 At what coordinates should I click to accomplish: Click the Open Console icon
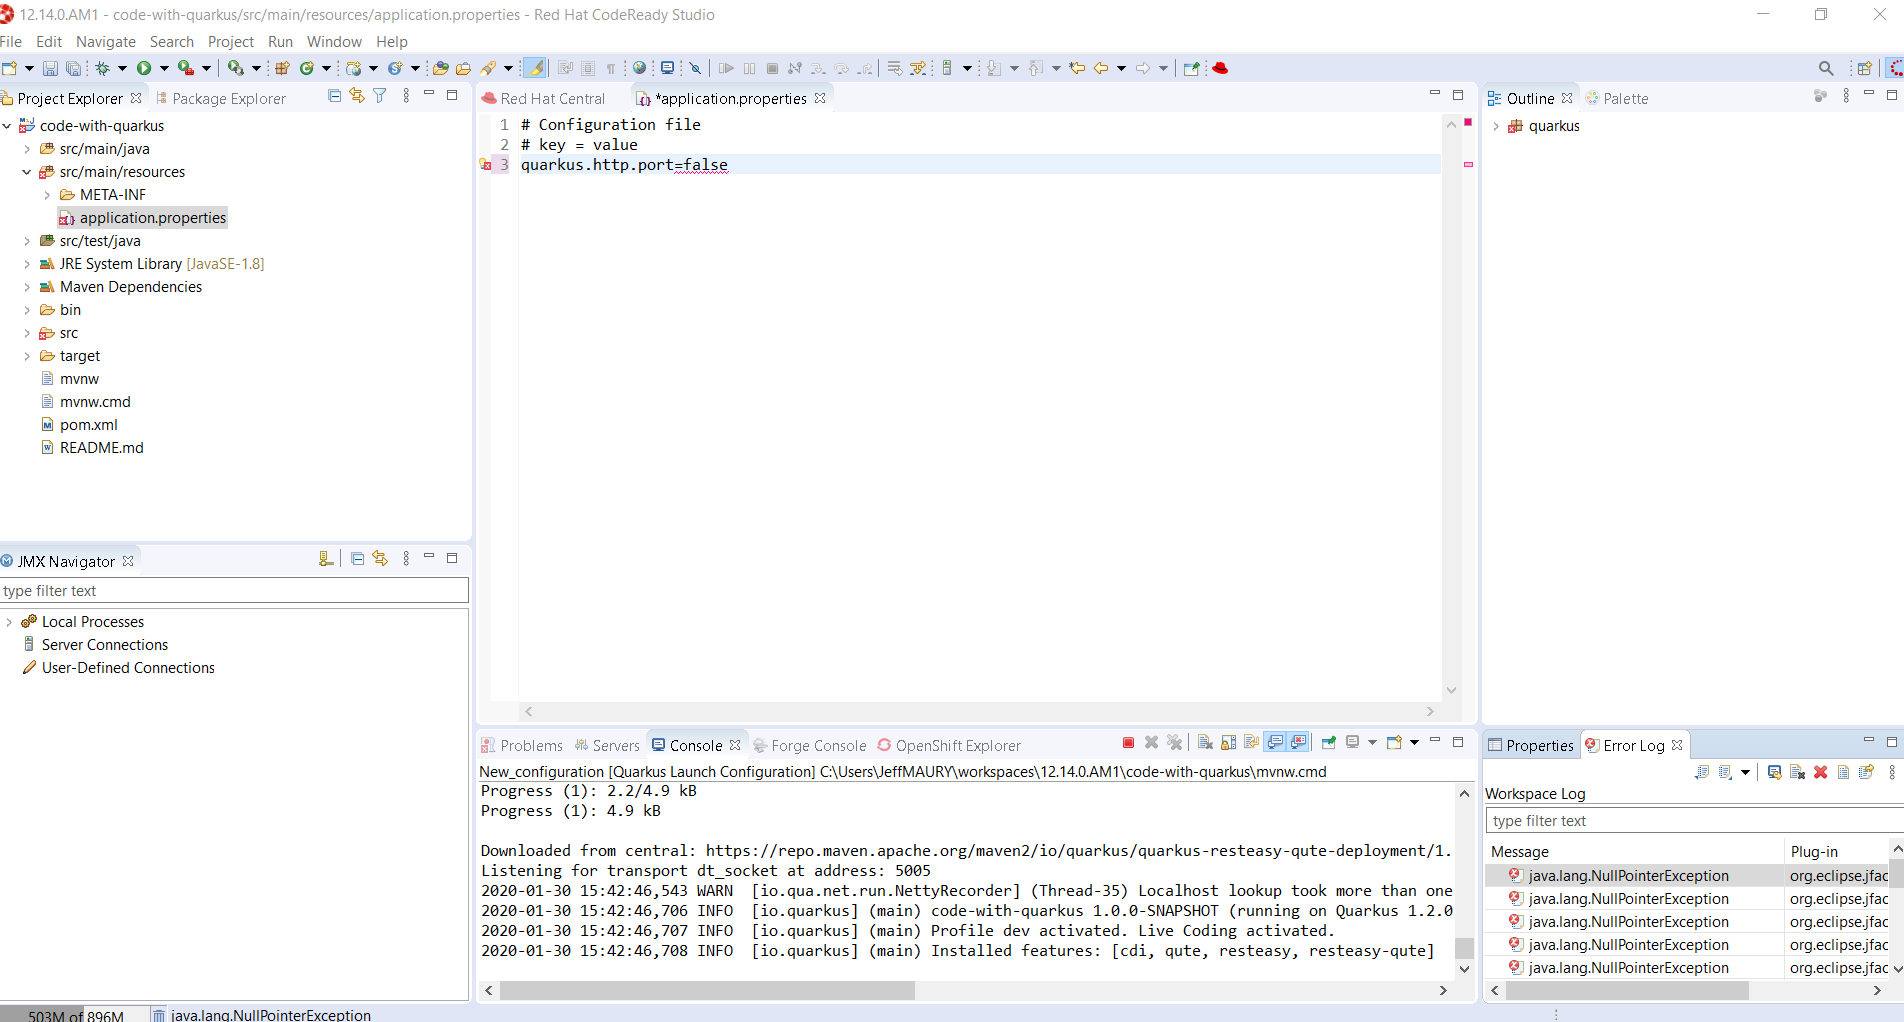point(1394,742)
